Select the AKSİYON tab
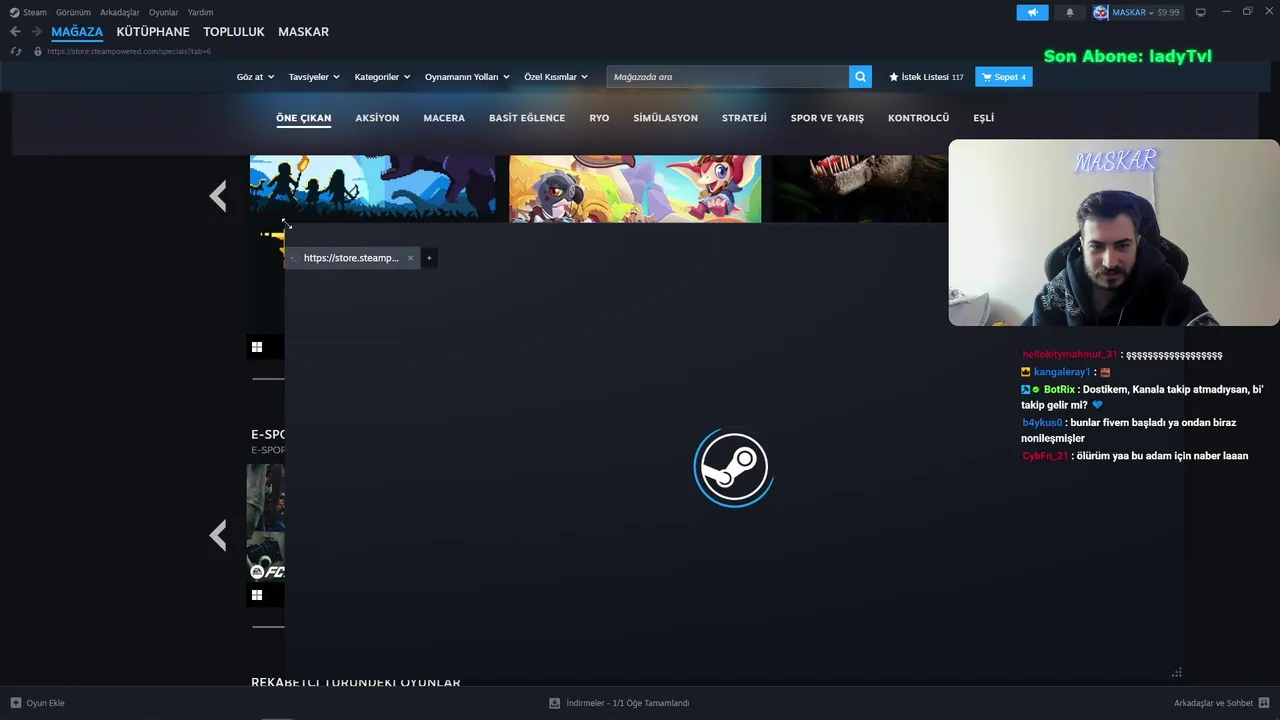The image size is (1280, 720). [x=377, y=118]
